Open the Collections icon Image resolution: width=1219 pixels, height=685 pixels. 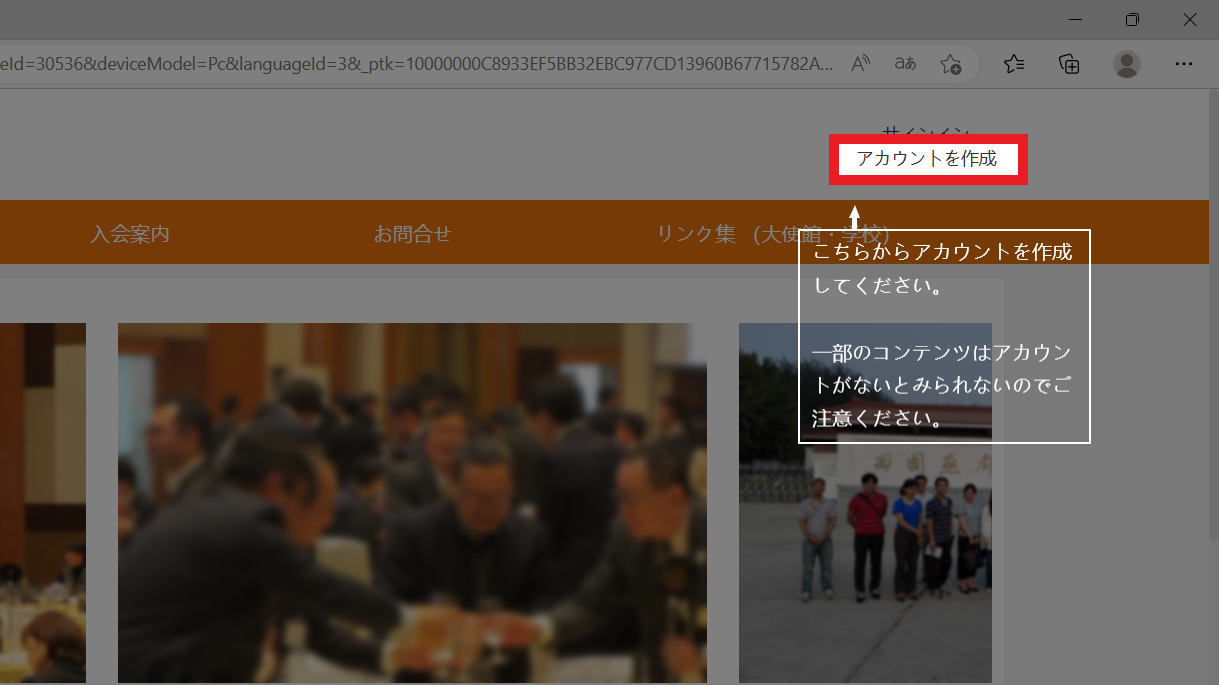(x=1069, y=64)
